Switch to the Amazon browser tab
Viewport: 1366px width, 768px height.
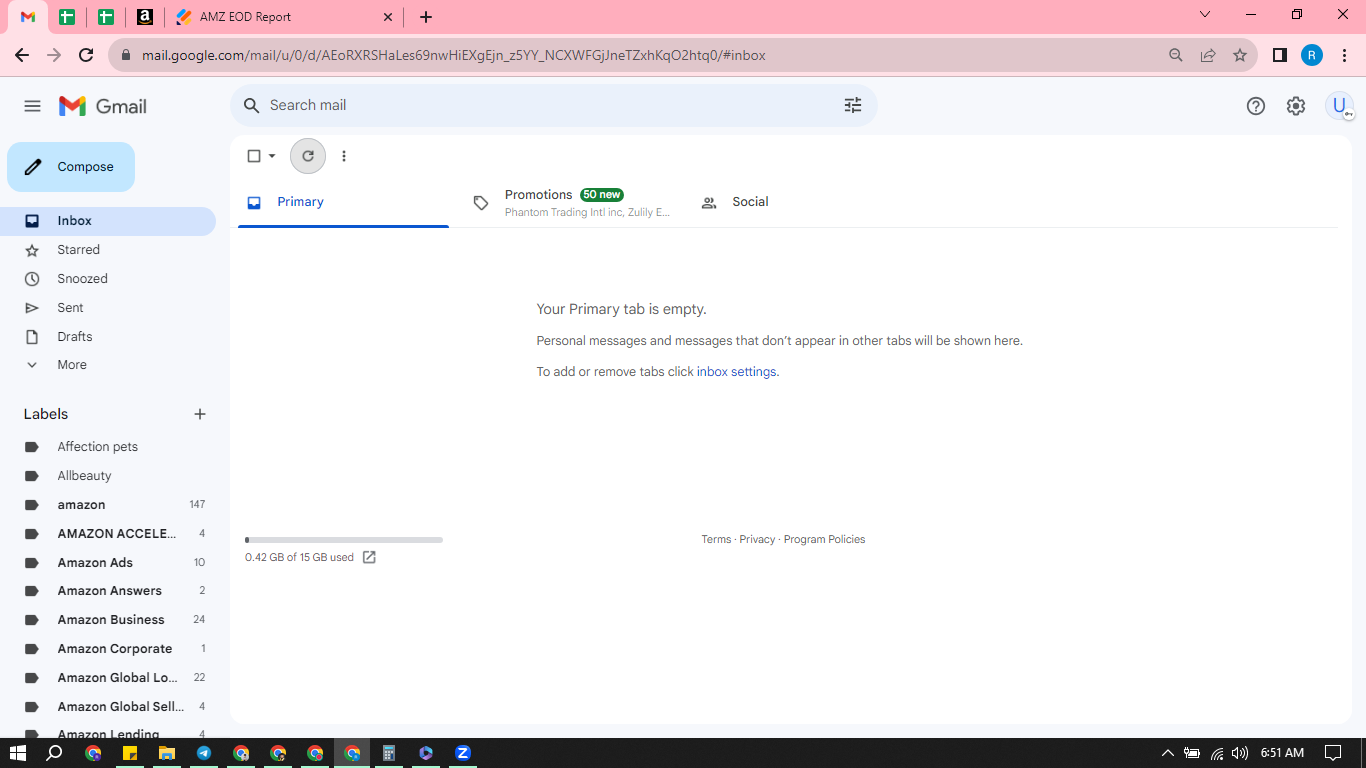click(x=145, y=17)
